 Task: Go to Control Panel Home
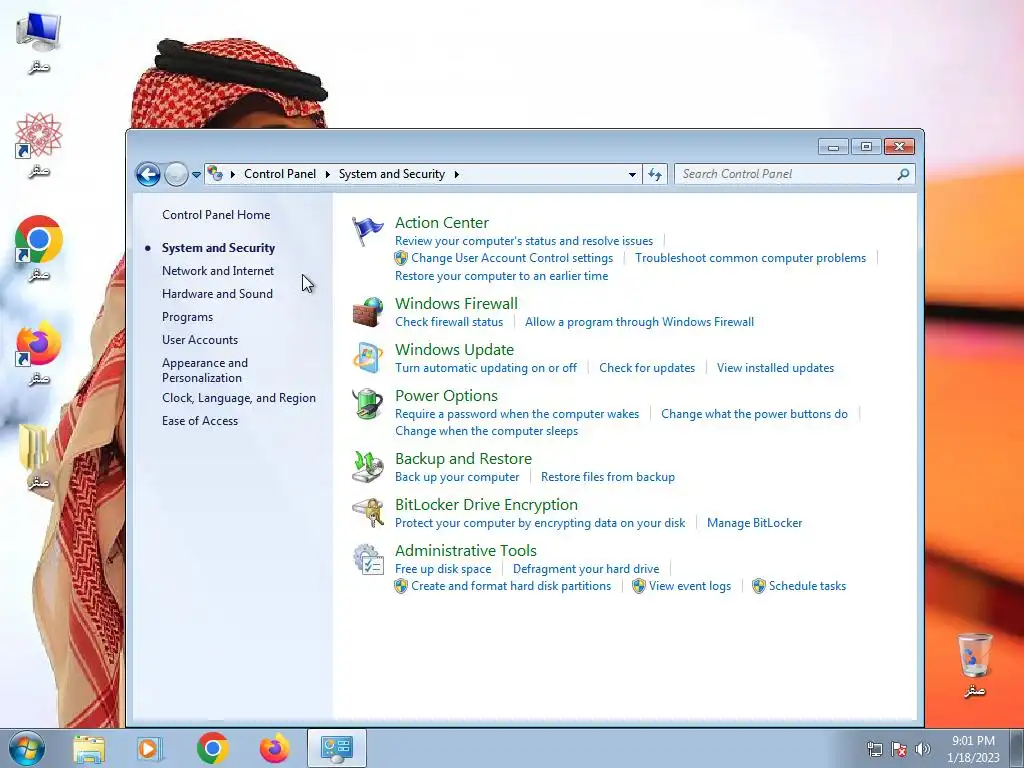pyautogui.click(x=216, y=215)
